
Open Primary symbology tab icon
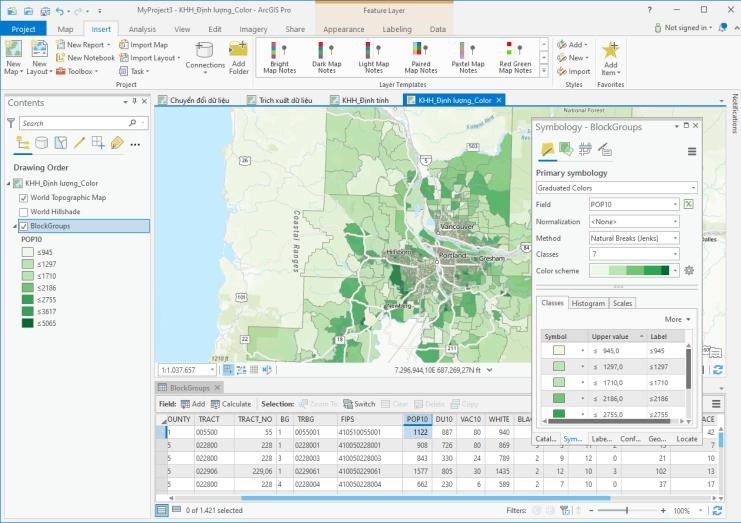(x=548, y=150)
